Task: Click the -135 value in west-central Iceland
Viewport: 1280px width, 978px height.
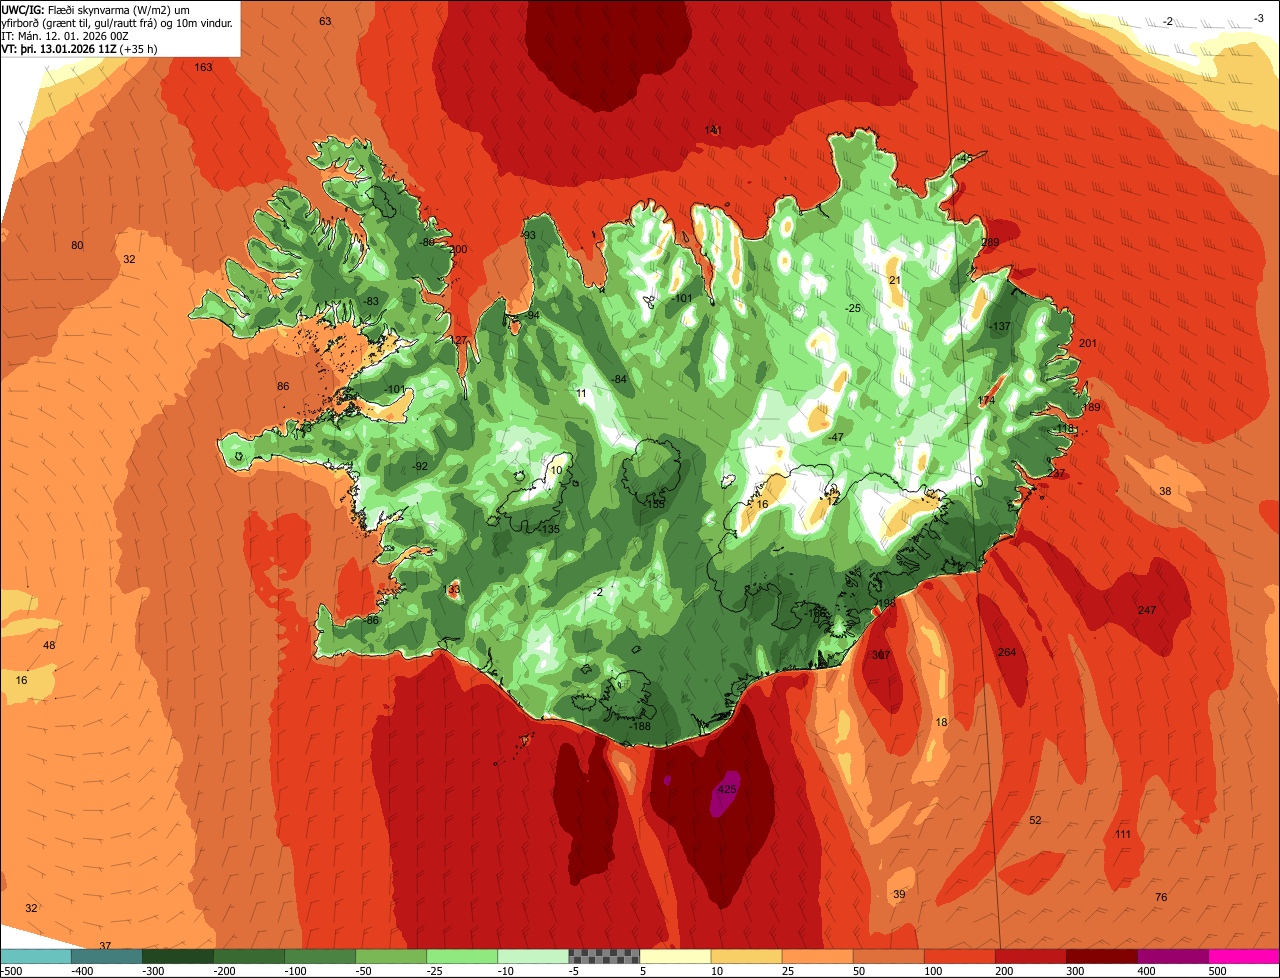Action: click(x=549, y=529)
